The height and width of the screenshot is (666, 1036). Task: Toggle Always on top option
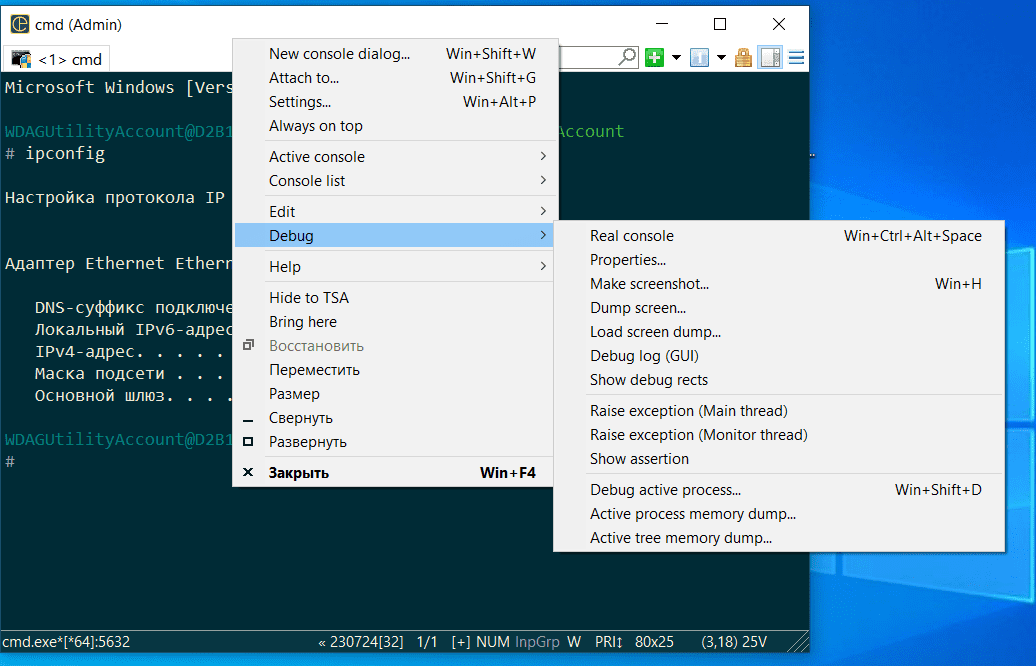395,126
